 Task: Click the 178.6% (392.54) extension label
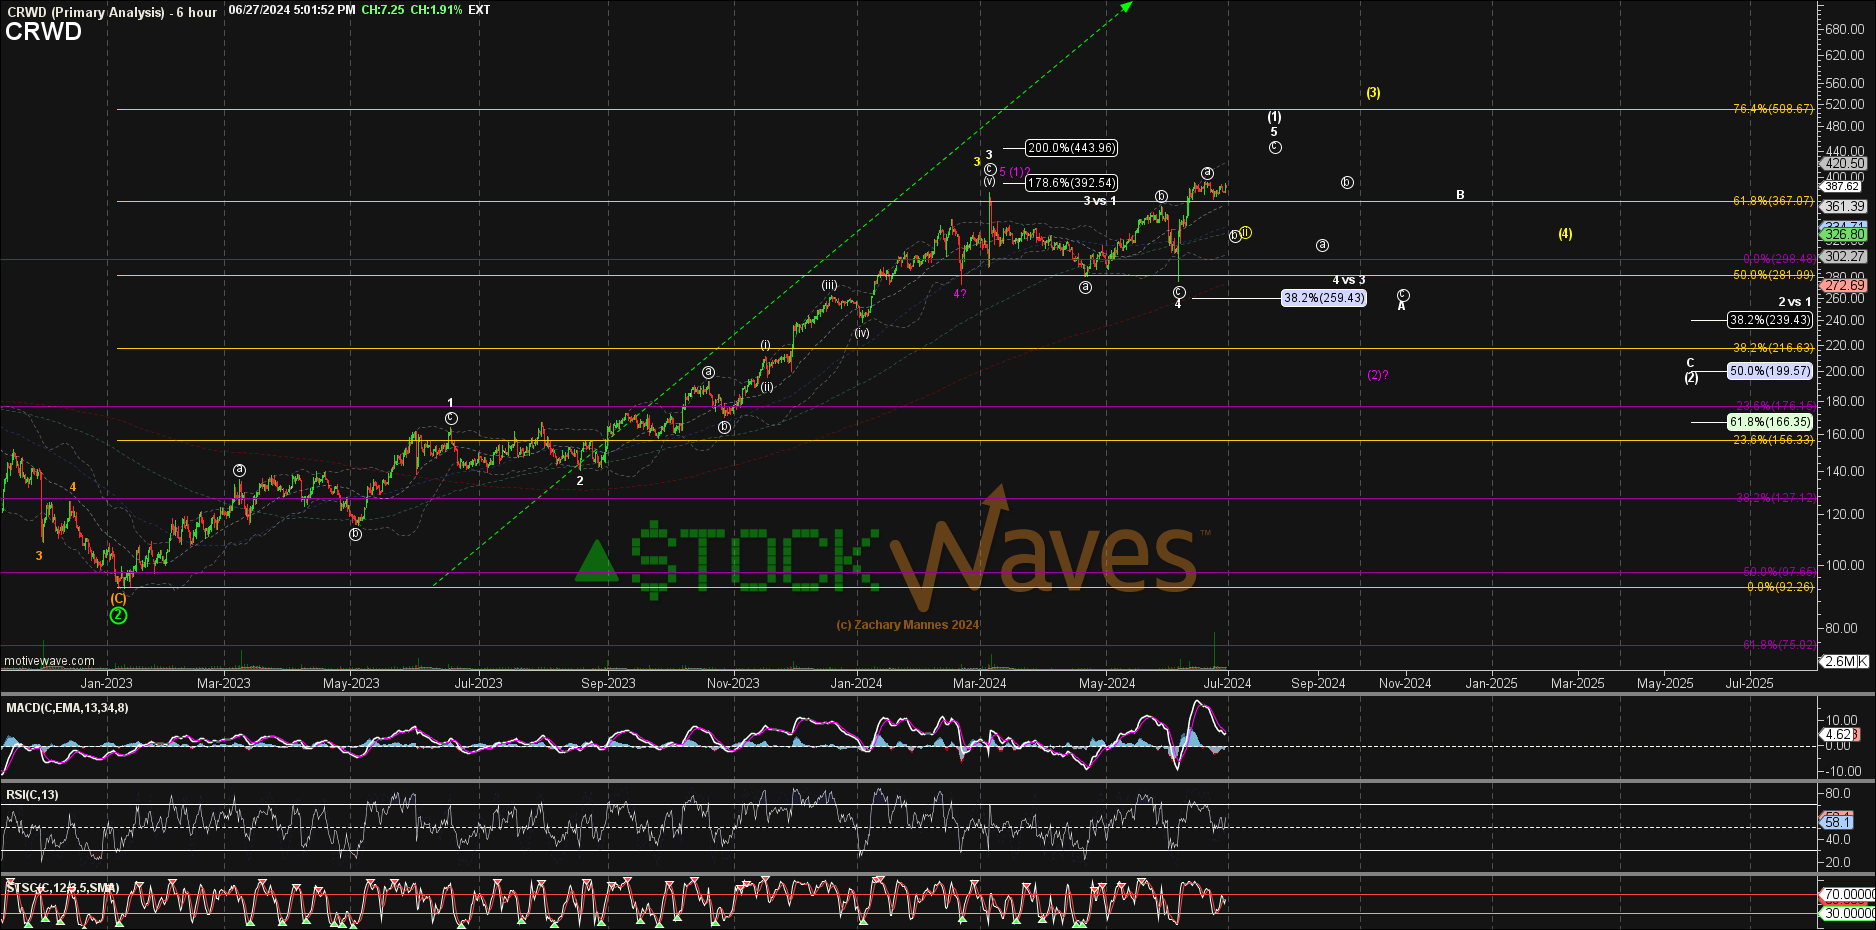pos(1072,183)
